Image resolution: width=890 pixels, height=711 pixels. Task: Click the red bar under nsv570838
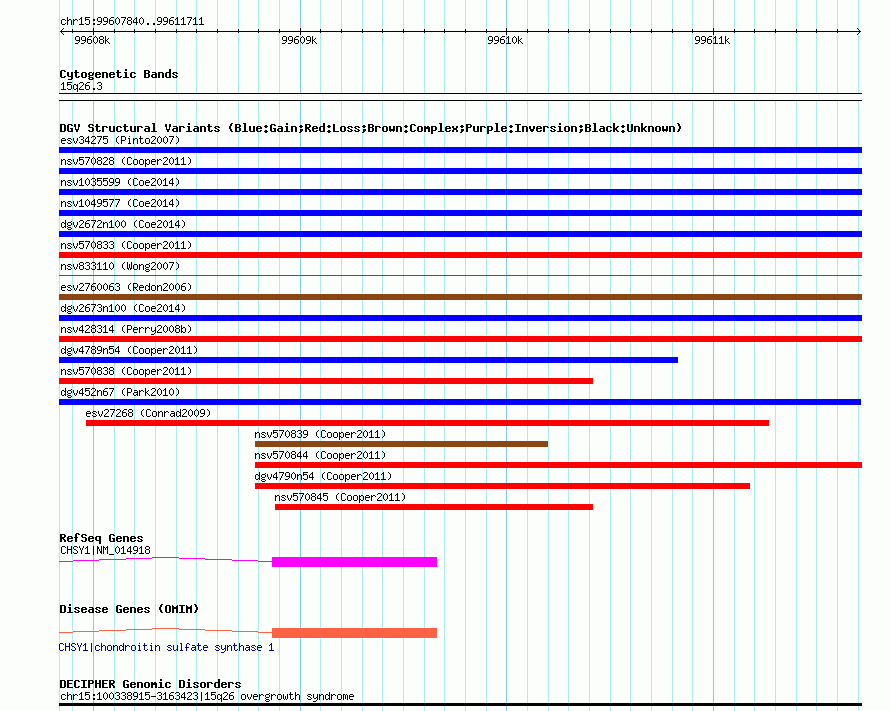326,381
